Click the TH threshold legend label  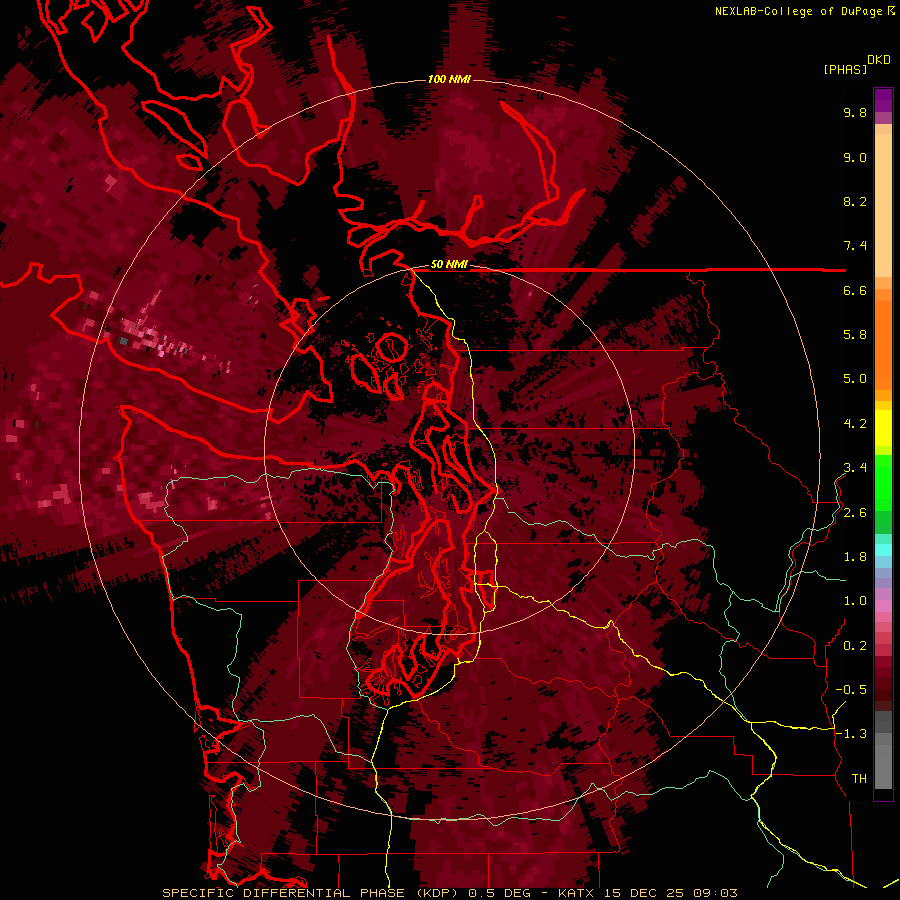(859, 779)
